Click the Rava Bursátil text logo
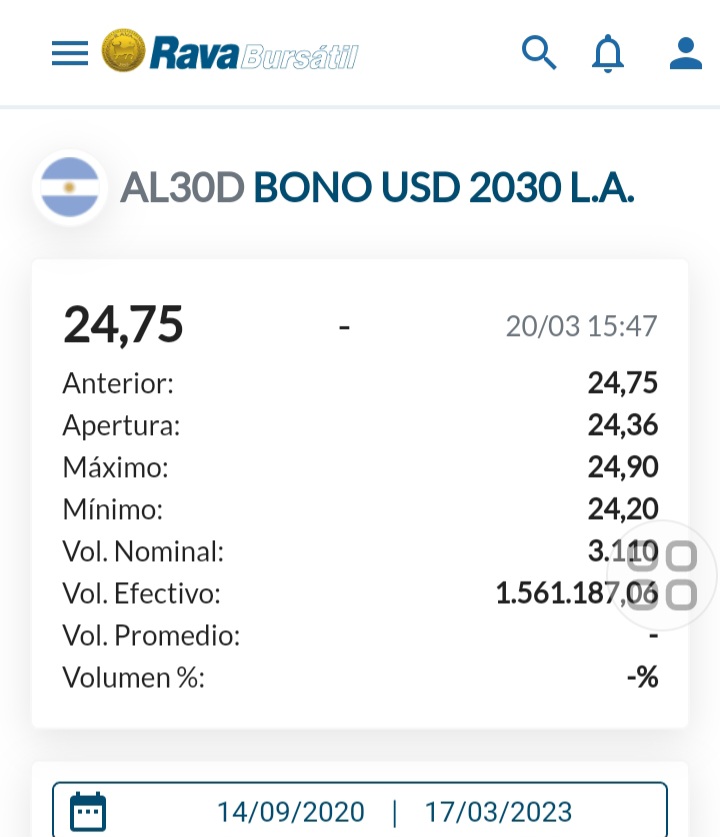The height and width of the screenshot is (837, 720). [x=253, y=54]
